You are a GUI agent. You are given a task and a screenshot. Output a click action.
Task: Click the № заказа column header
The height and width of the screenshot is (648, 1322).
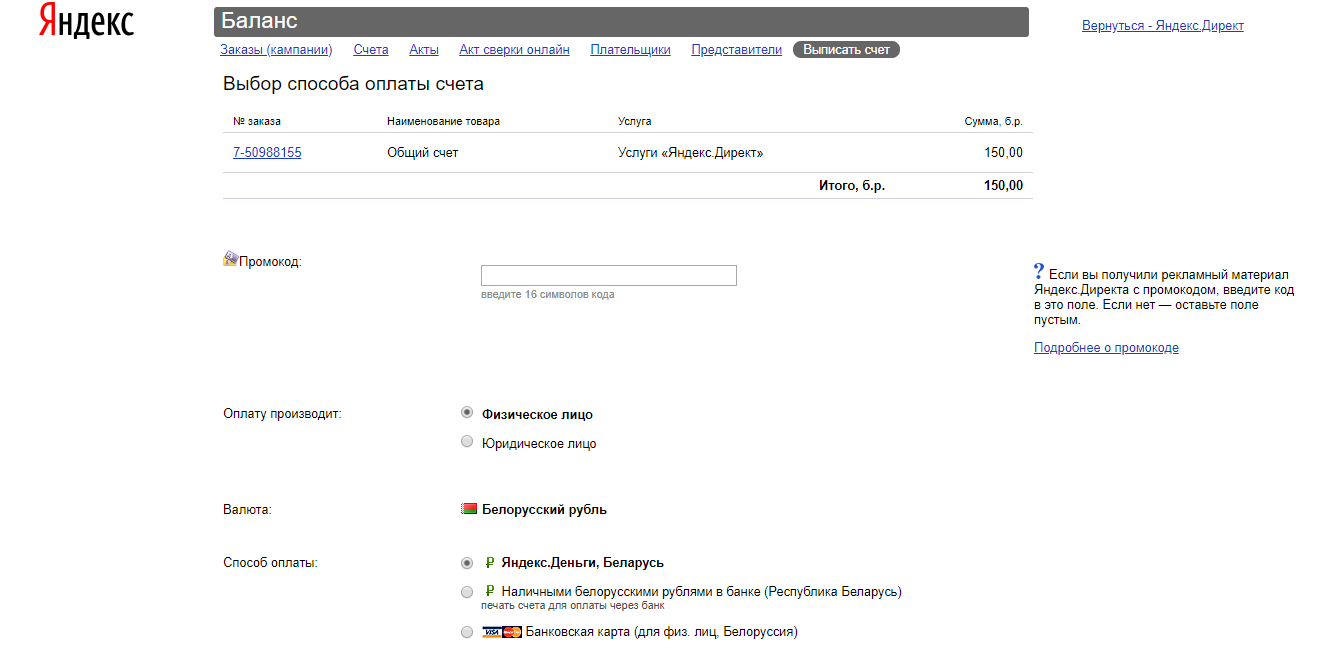(x=257, y=121)
